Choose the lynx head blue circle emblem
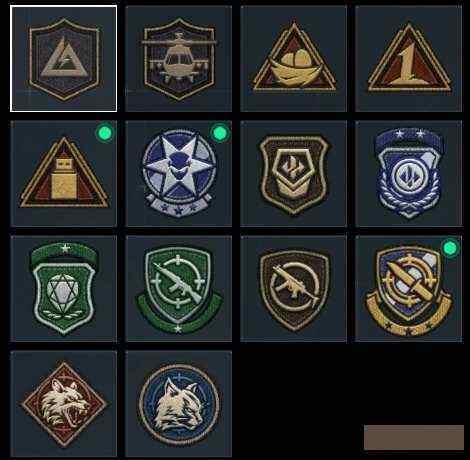 click(179, 404)
